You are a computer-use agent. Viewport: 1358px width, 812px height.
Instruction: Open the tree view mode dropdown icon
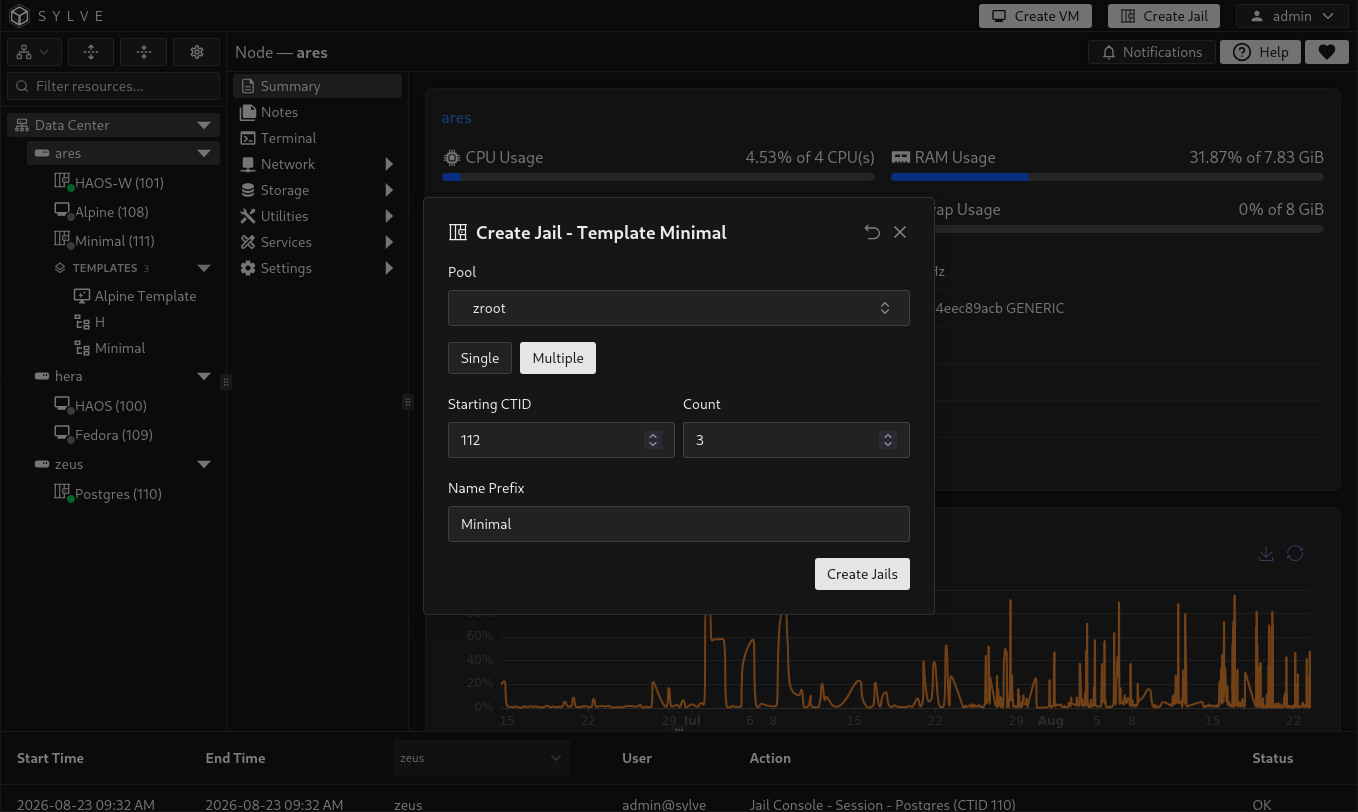click(35, 52)
